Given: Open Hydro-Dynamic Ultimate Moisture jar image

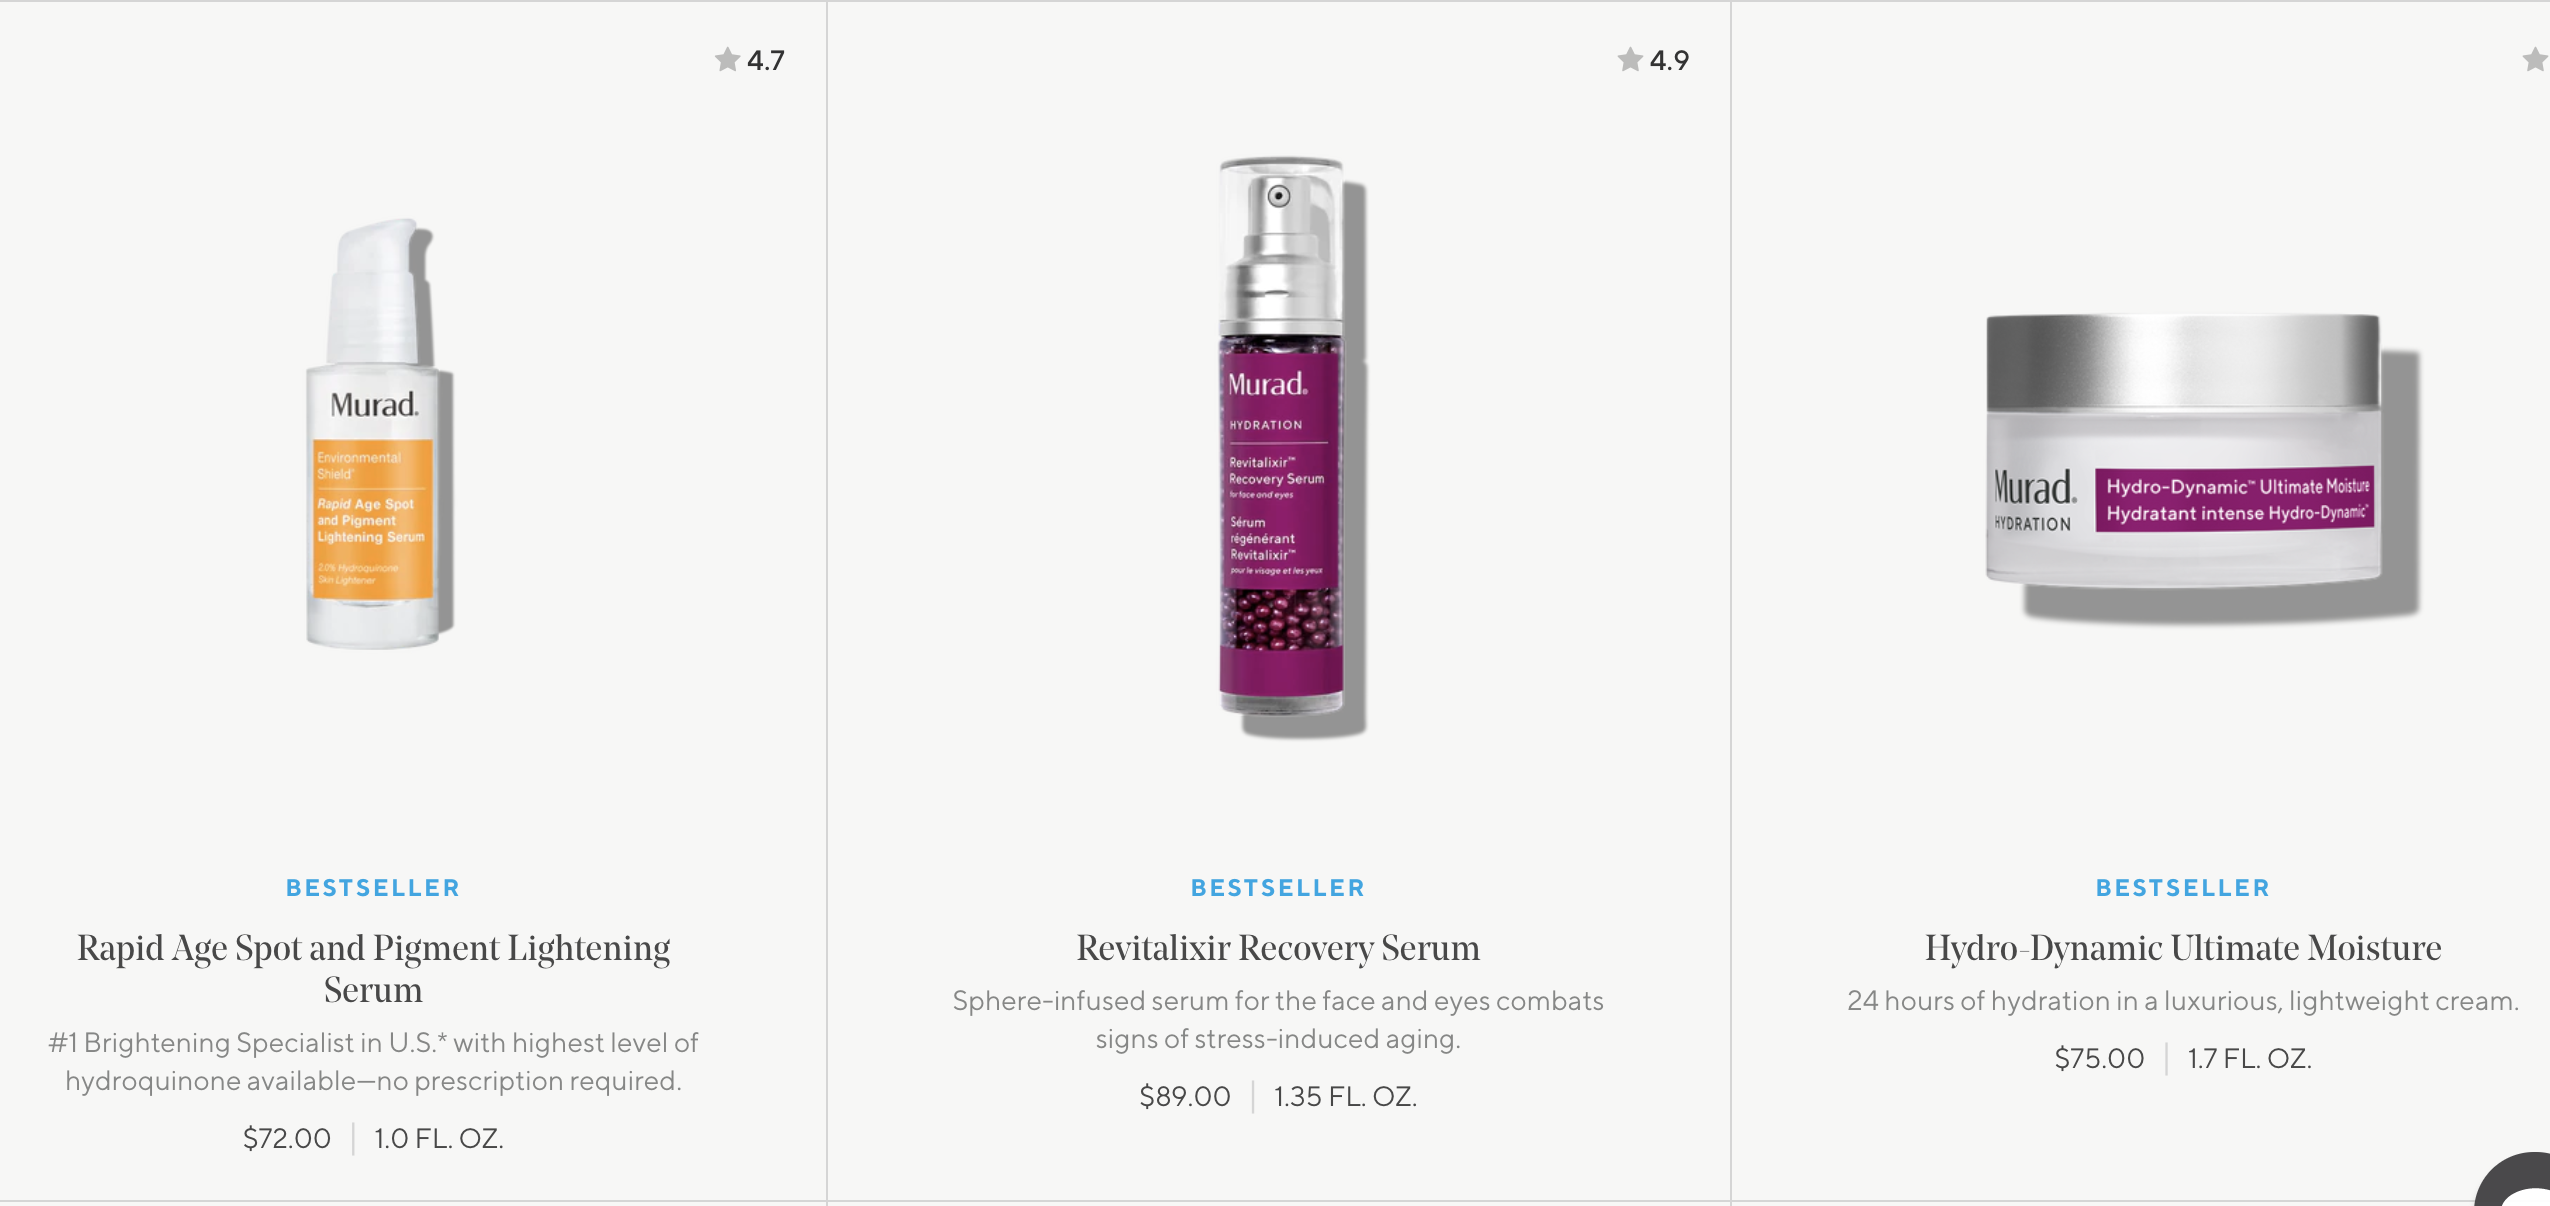Looking at the screenshot, I should (2202, 466).
